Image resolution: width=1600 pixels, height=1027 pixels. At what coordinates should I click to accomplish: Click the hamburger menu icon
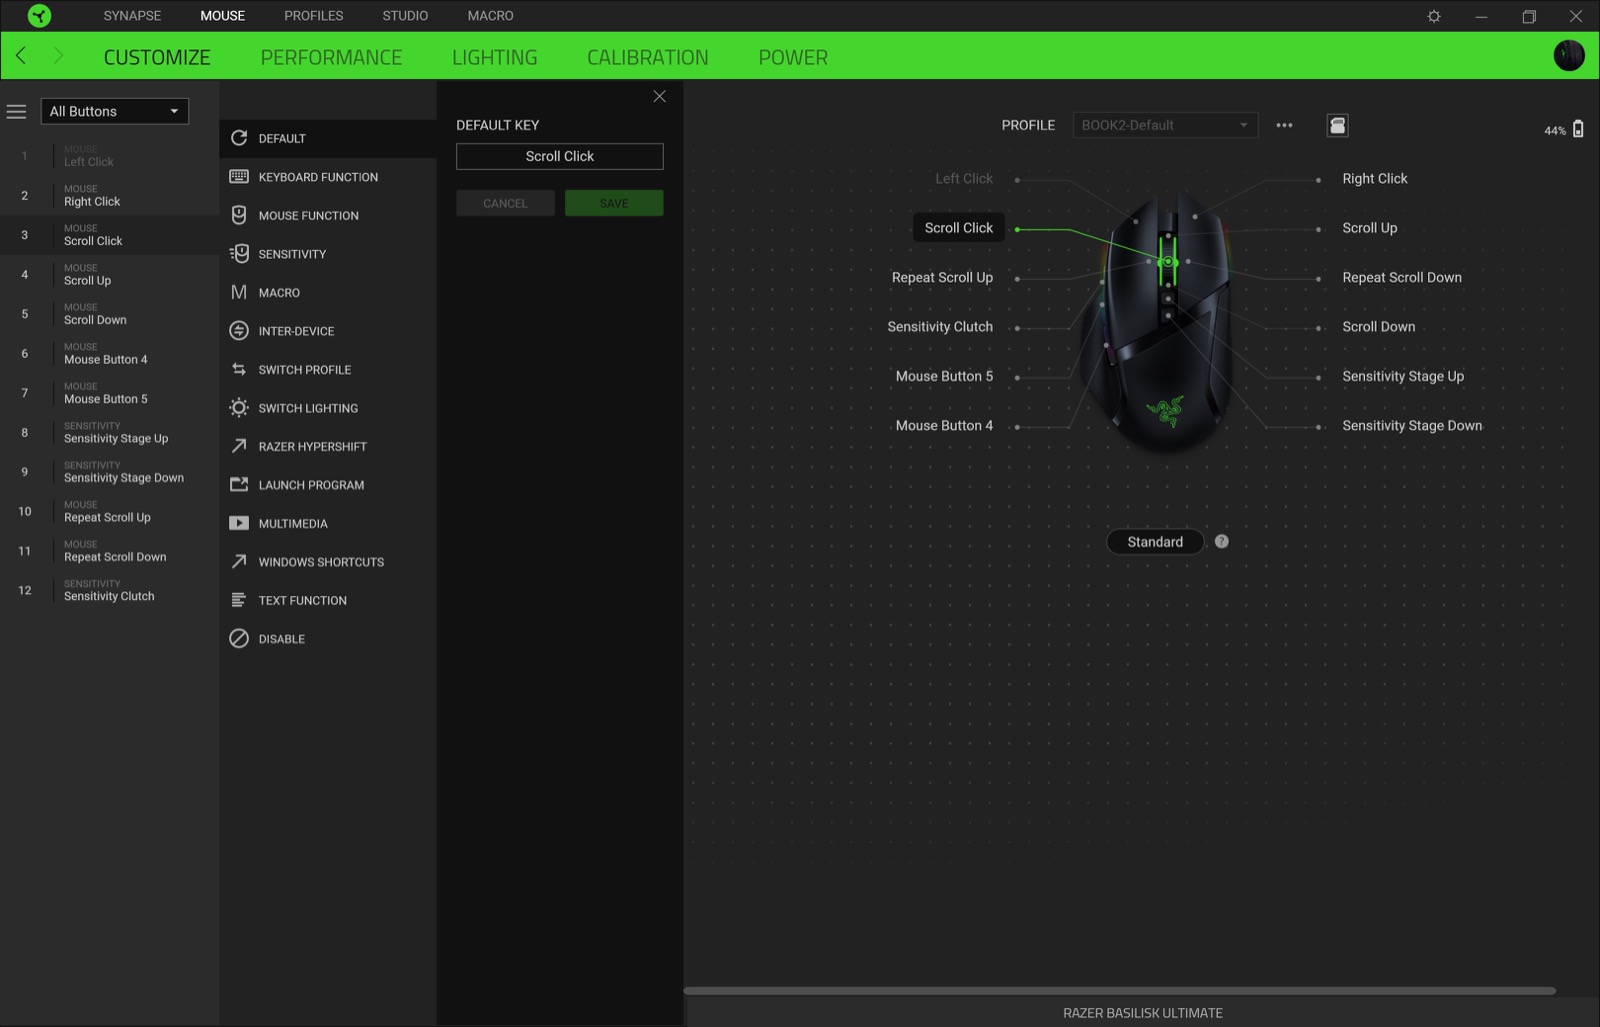coord(17,112)
